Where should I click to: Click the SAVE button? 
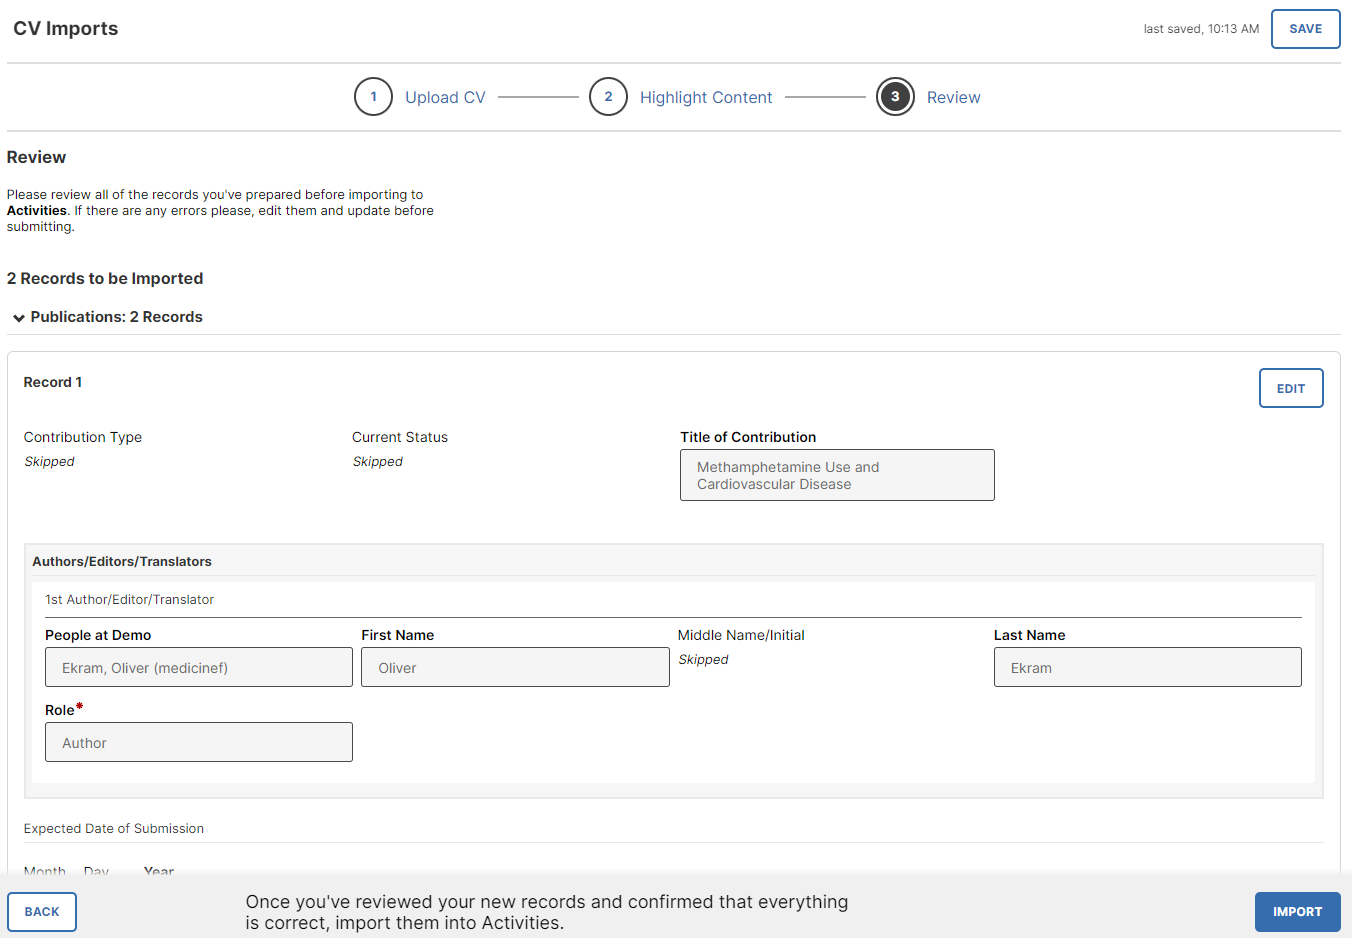(x=1305, y=29)
